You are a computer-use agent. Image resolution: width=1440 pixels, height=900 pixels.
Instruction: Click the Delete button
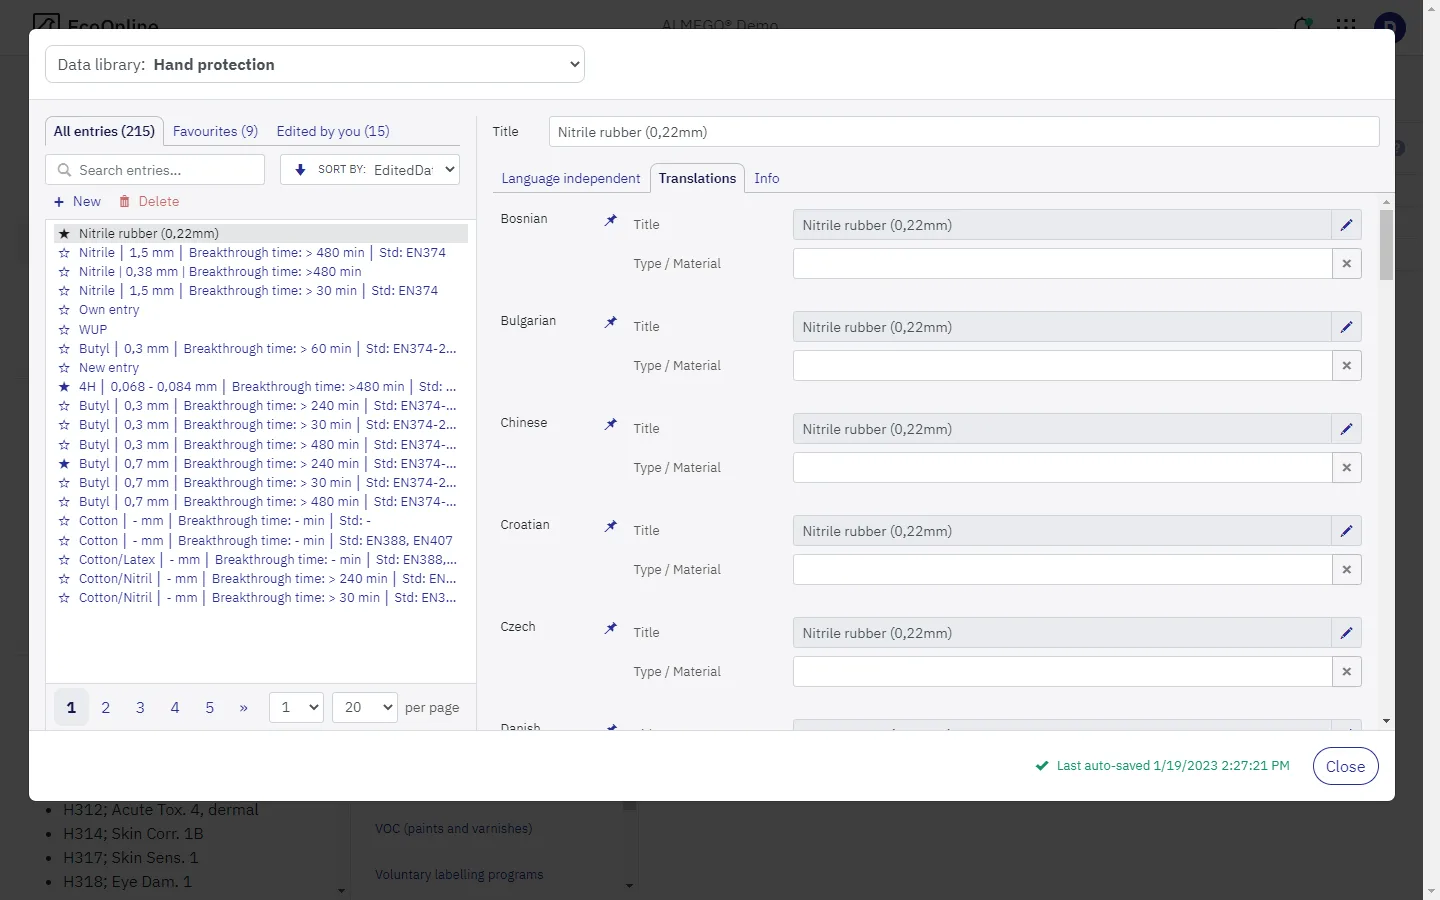coord(149,201)
